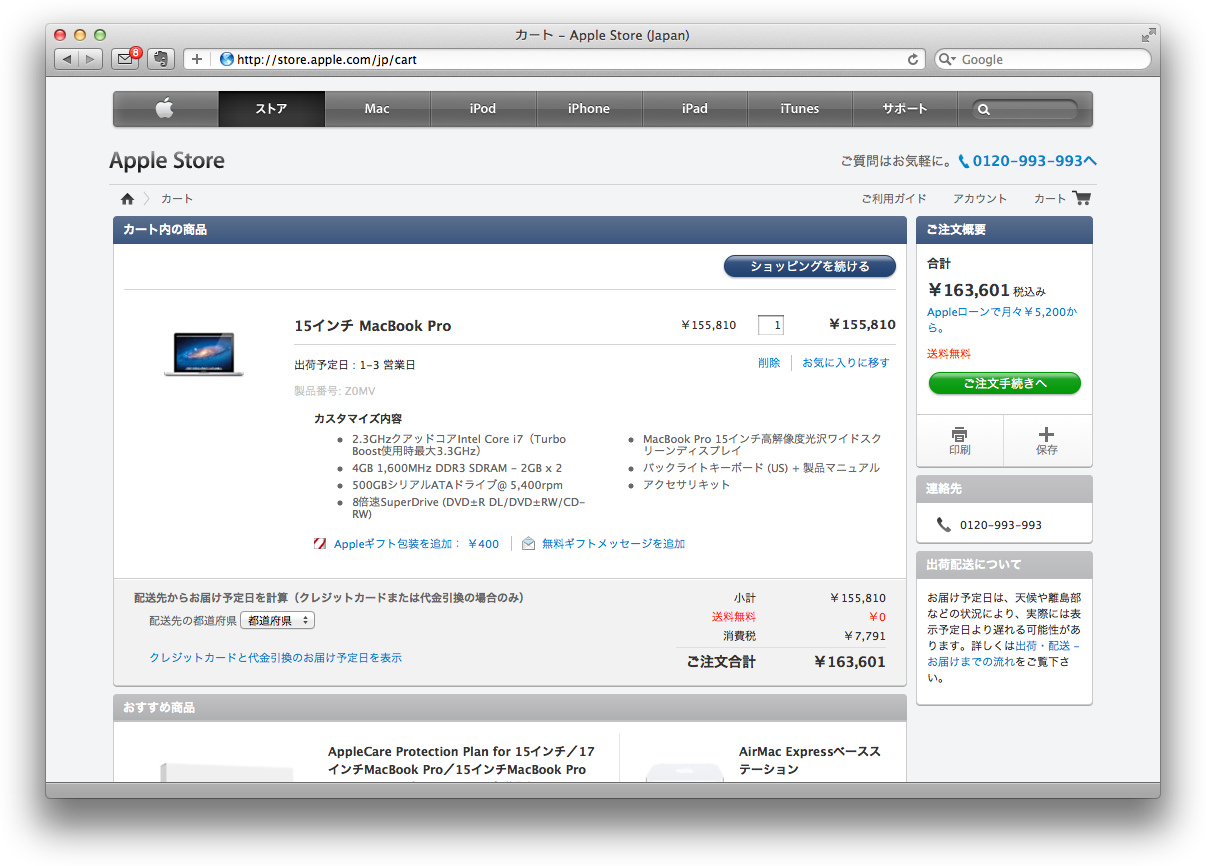The height and width of the screenshot is (866, 1206).
Task: Reload the page using the refresh icon
Action: 912,60
